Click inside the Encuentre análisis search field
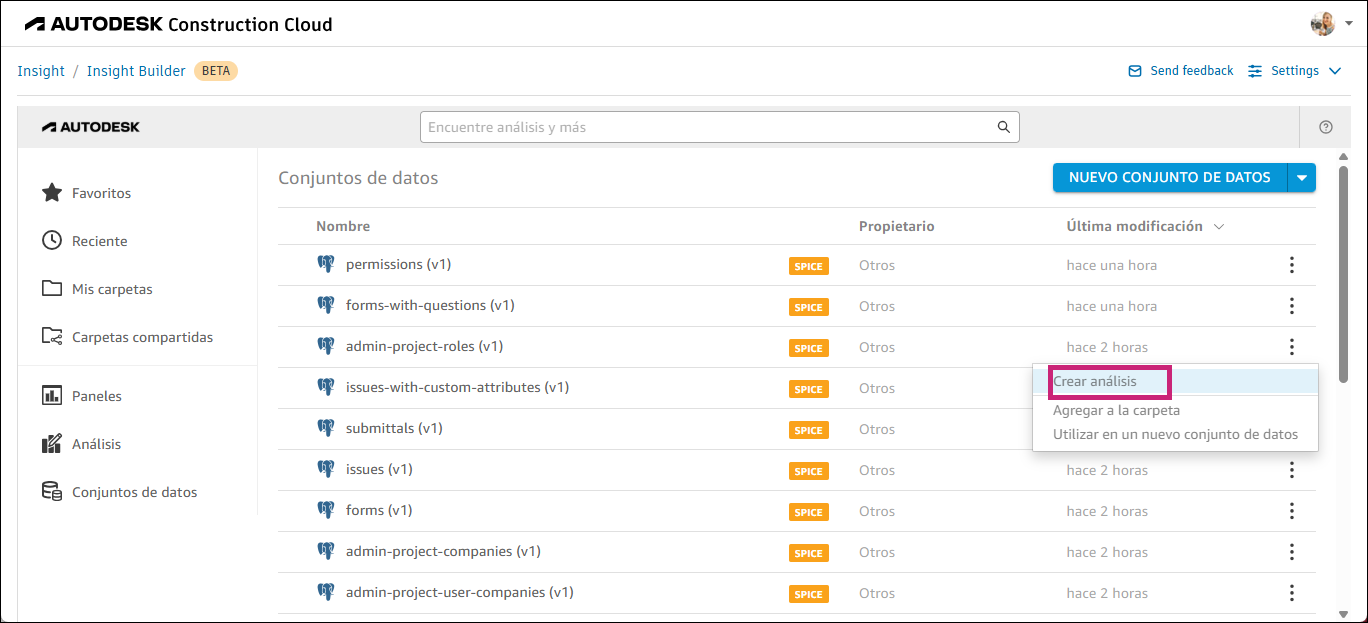 (700, 127)
